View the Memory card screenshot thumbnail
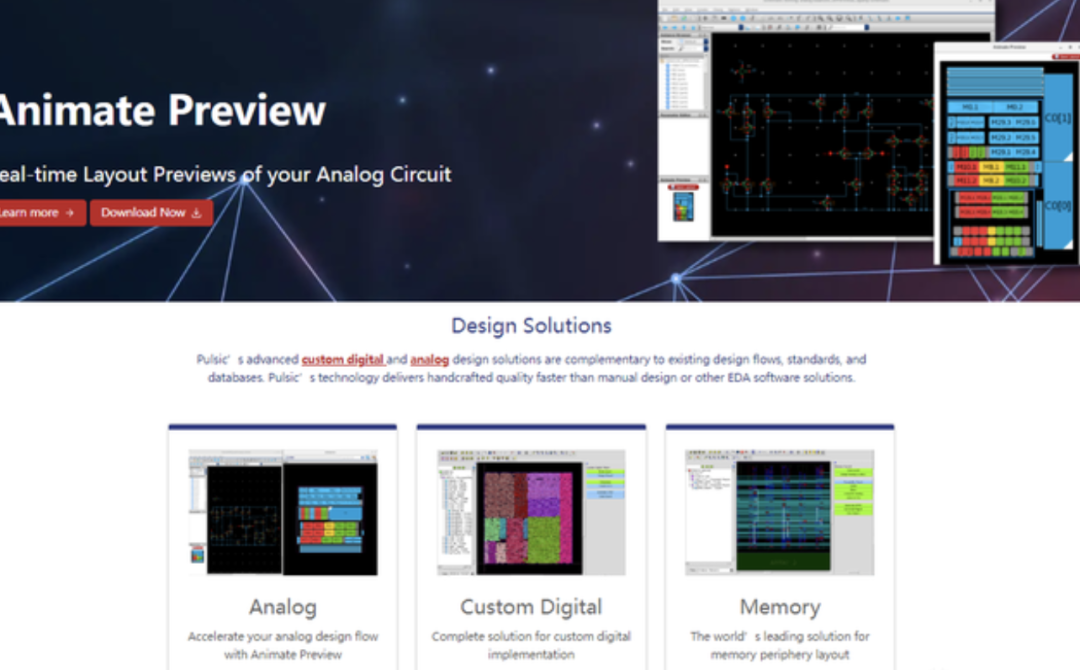The width and height of the screenshot is (1080, 670). point(780,512)
